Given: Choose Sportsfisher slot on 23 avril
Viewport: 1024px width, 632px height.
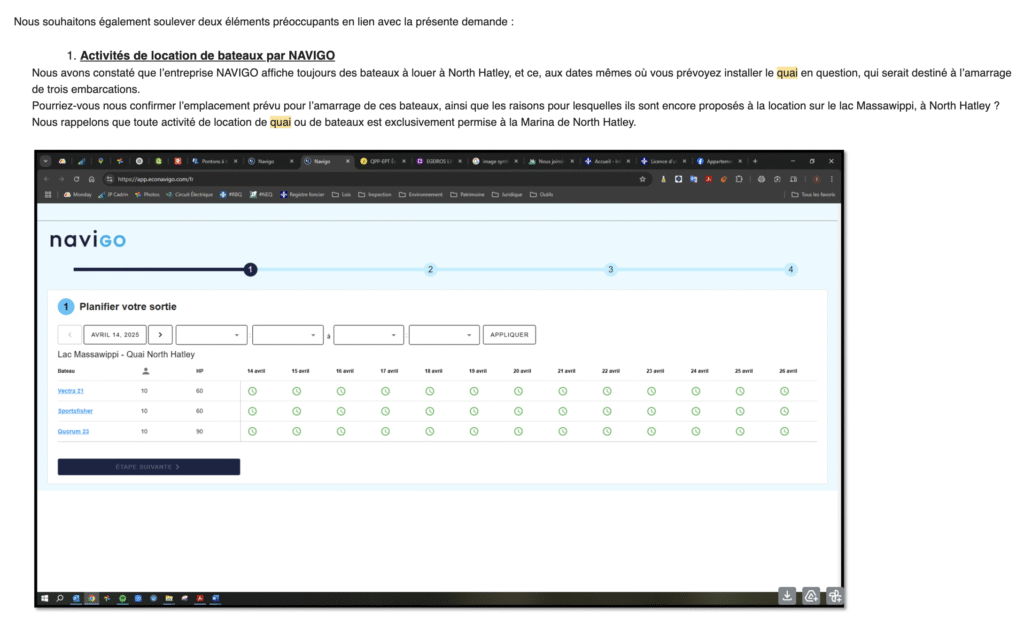Looking at the screenshot, I should coord(651,411).
